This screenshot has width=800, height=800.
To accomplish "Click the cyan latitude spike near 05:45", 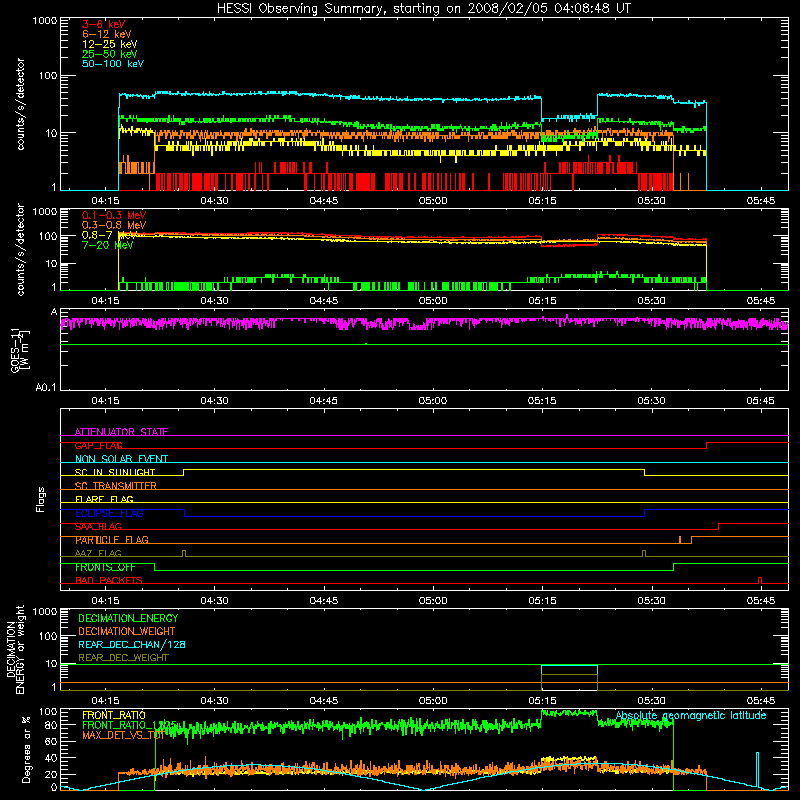I will pos(757,770).
